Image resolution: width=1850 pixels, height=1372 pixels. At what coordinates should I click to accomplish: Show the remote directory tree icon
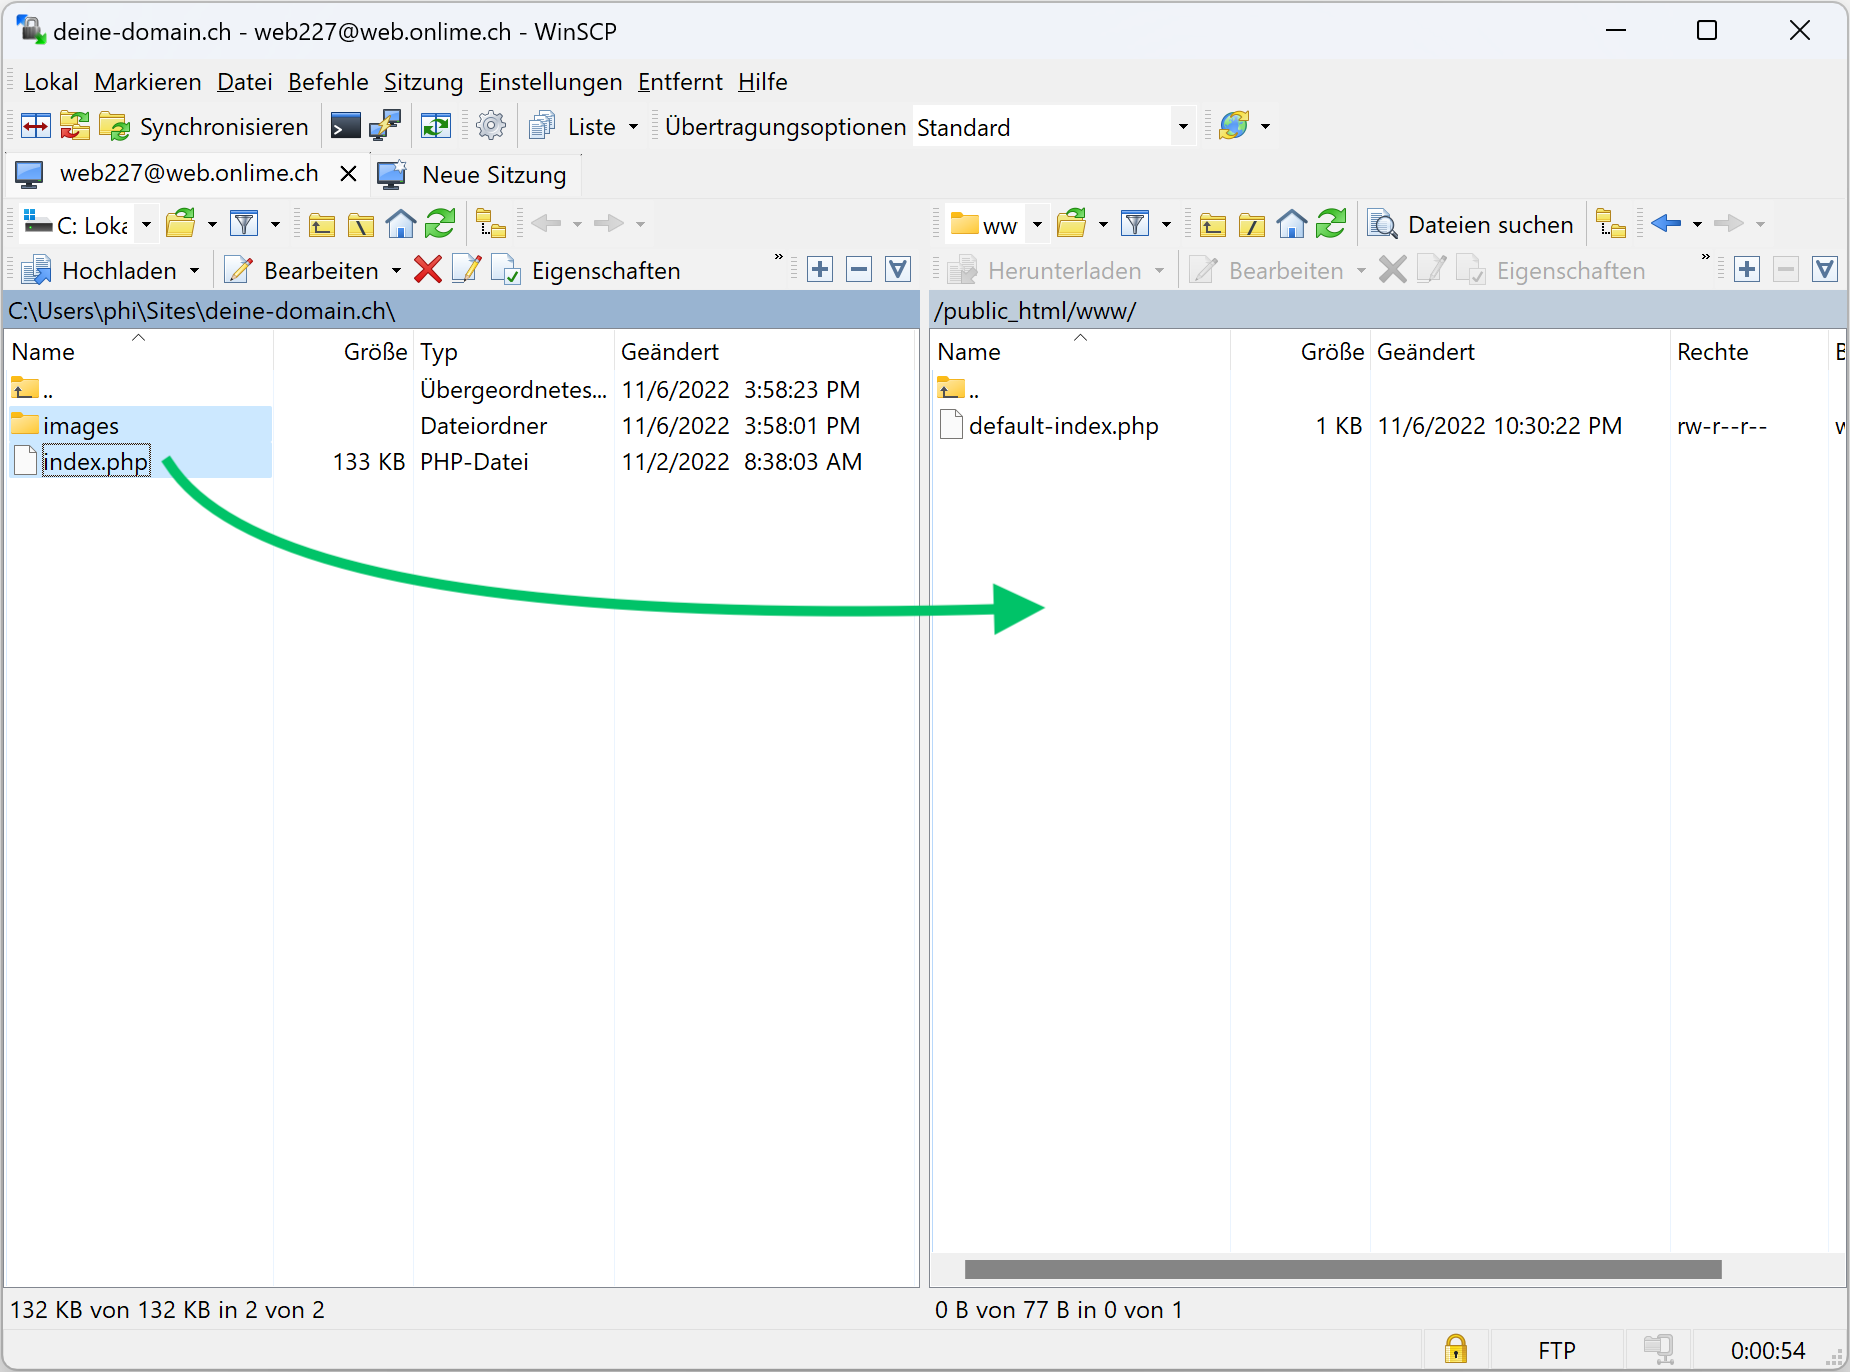click(x=1611, y=224)
